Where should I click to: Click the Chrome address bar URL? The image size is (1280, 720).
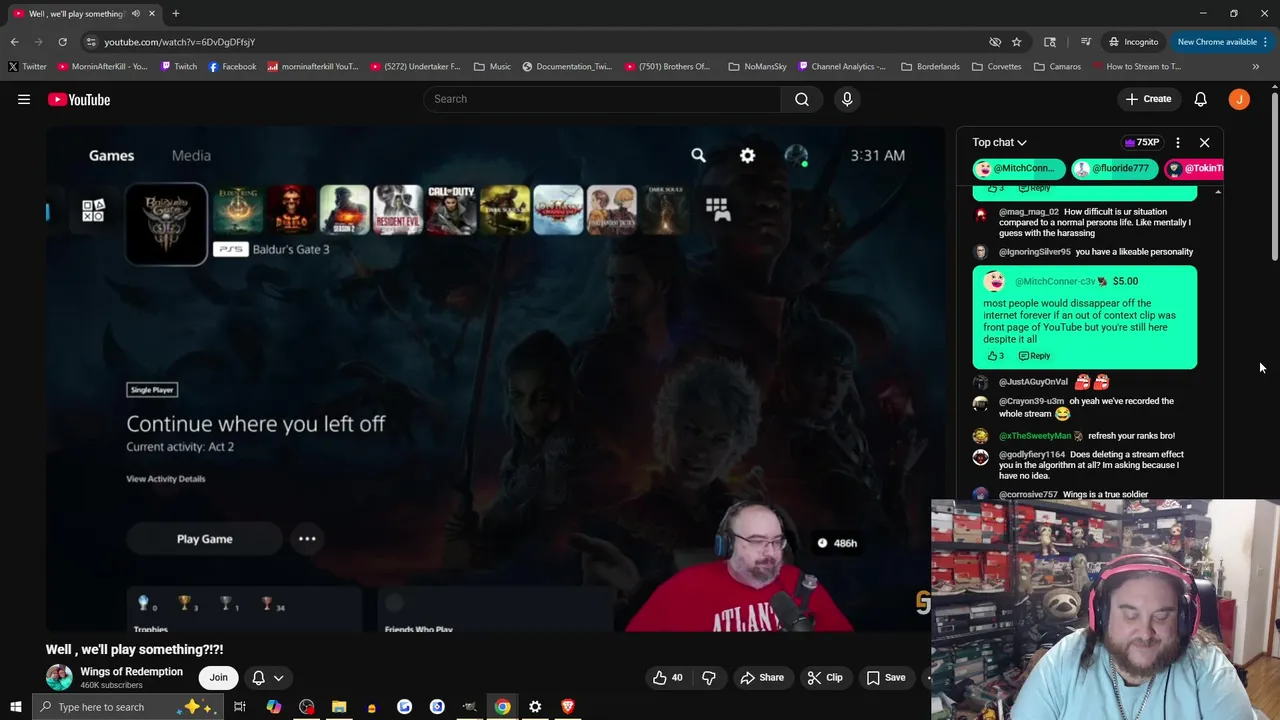coord(180,42)
